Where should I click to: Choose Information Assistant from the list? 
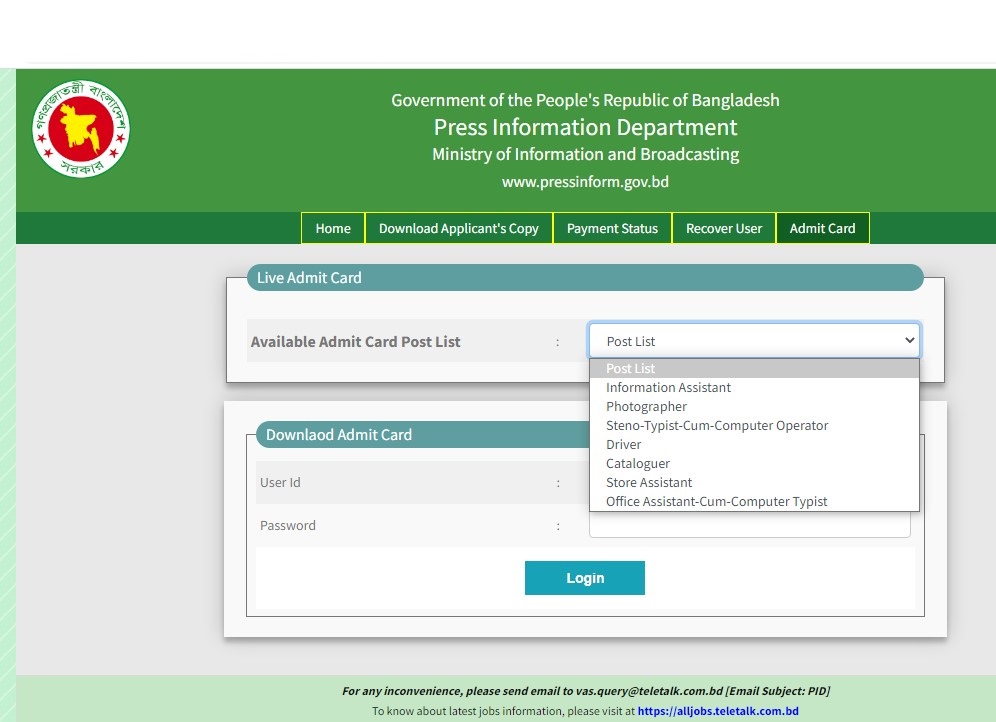tap(668, 388)
